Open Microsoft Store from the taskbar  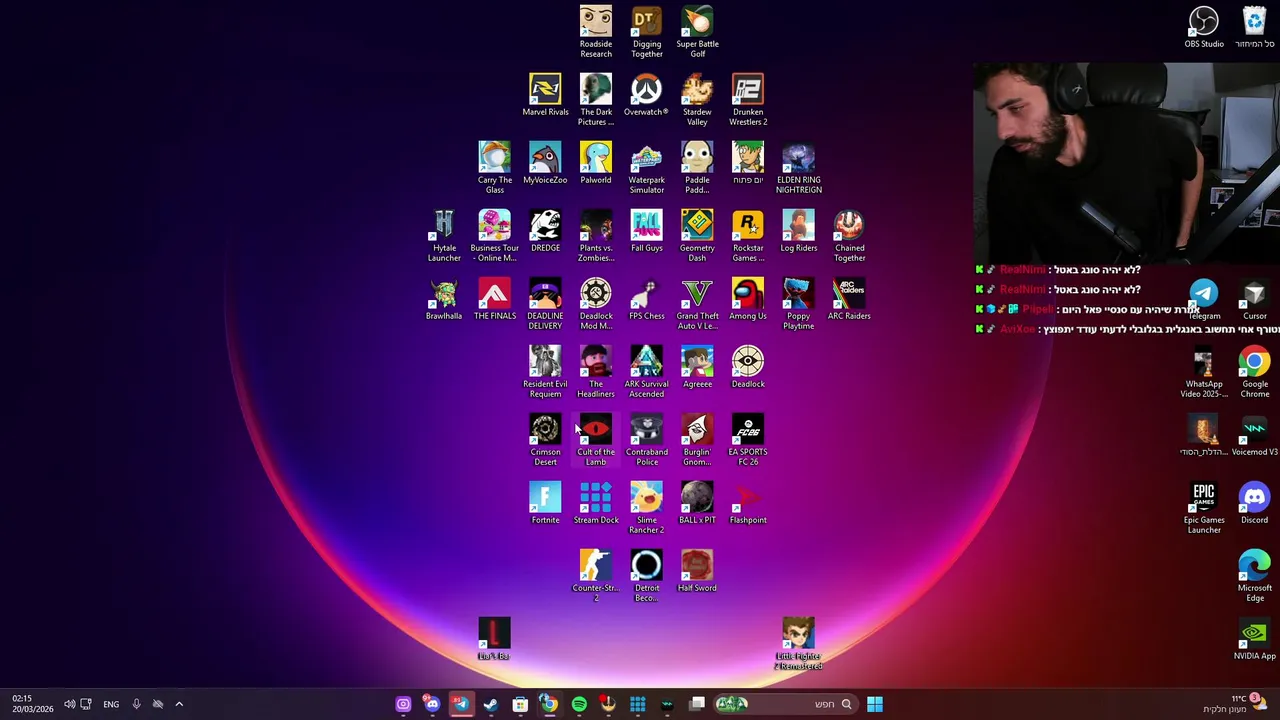[520, 704]
